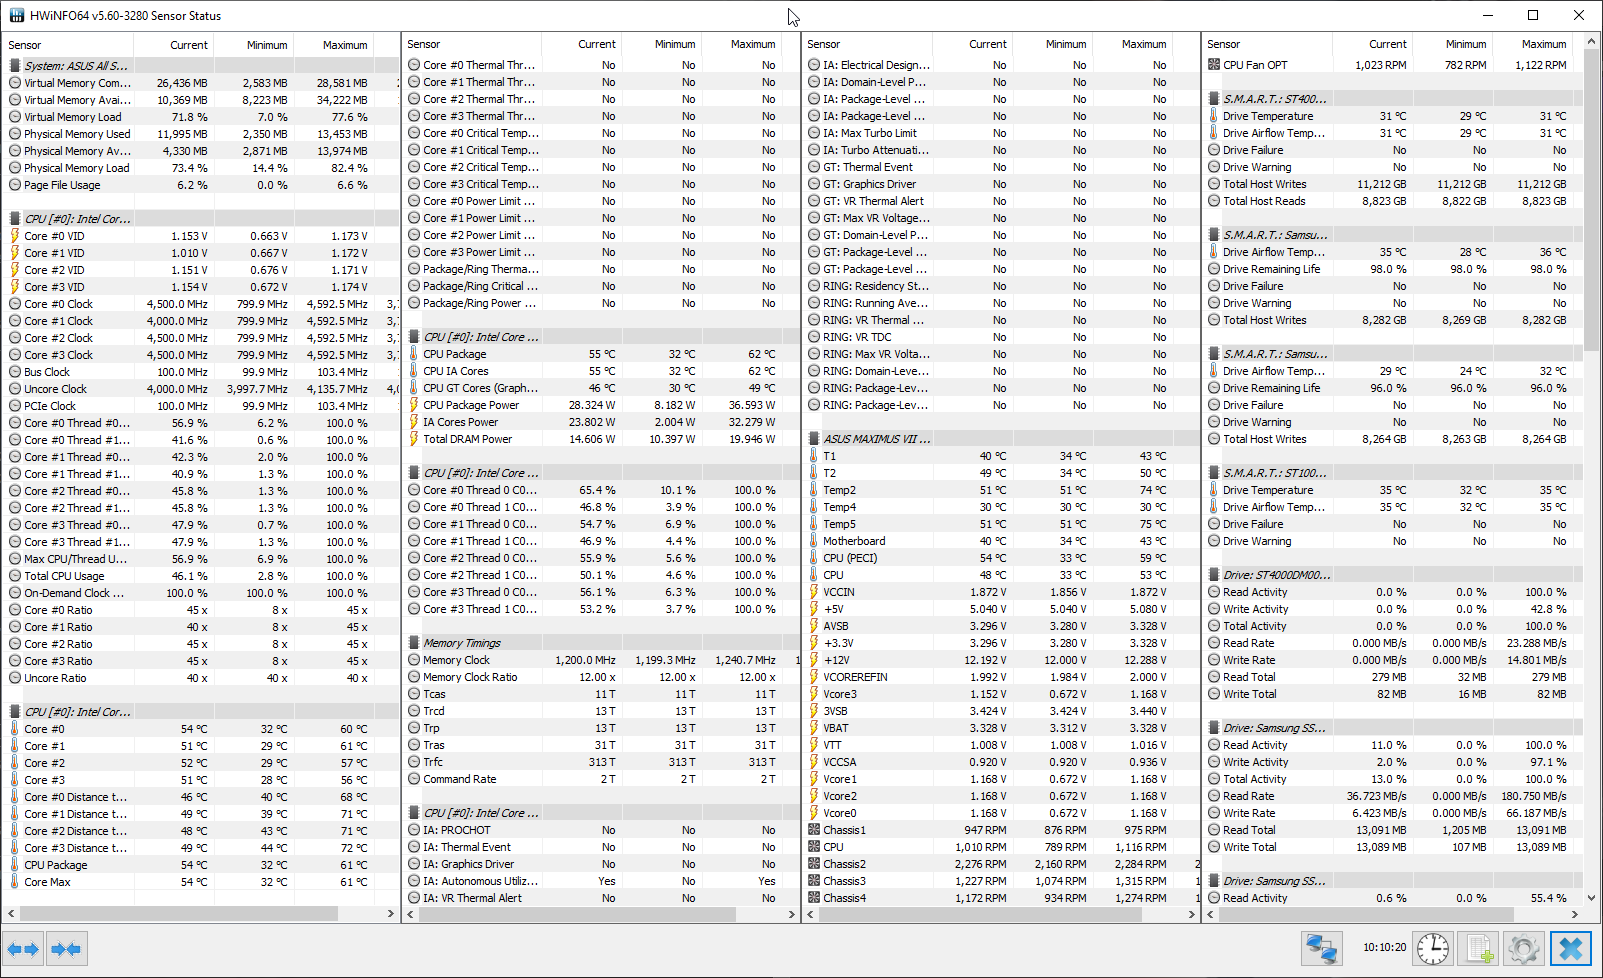Screen dimensions: 1603x978
Task: Select the Drive: ST4000DM00 group header
Action: pos(1276,575)
